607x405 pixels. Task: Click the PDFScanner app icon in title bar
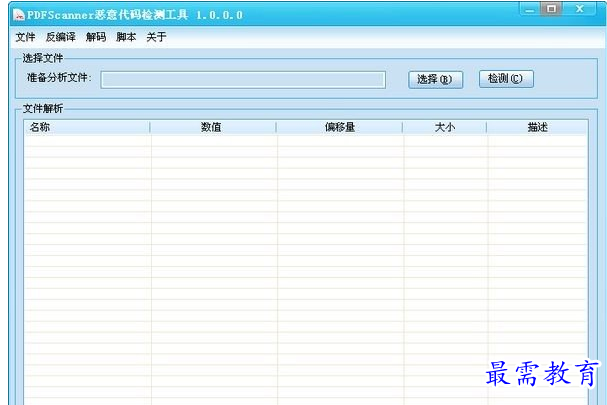click(x=19, y=15)
